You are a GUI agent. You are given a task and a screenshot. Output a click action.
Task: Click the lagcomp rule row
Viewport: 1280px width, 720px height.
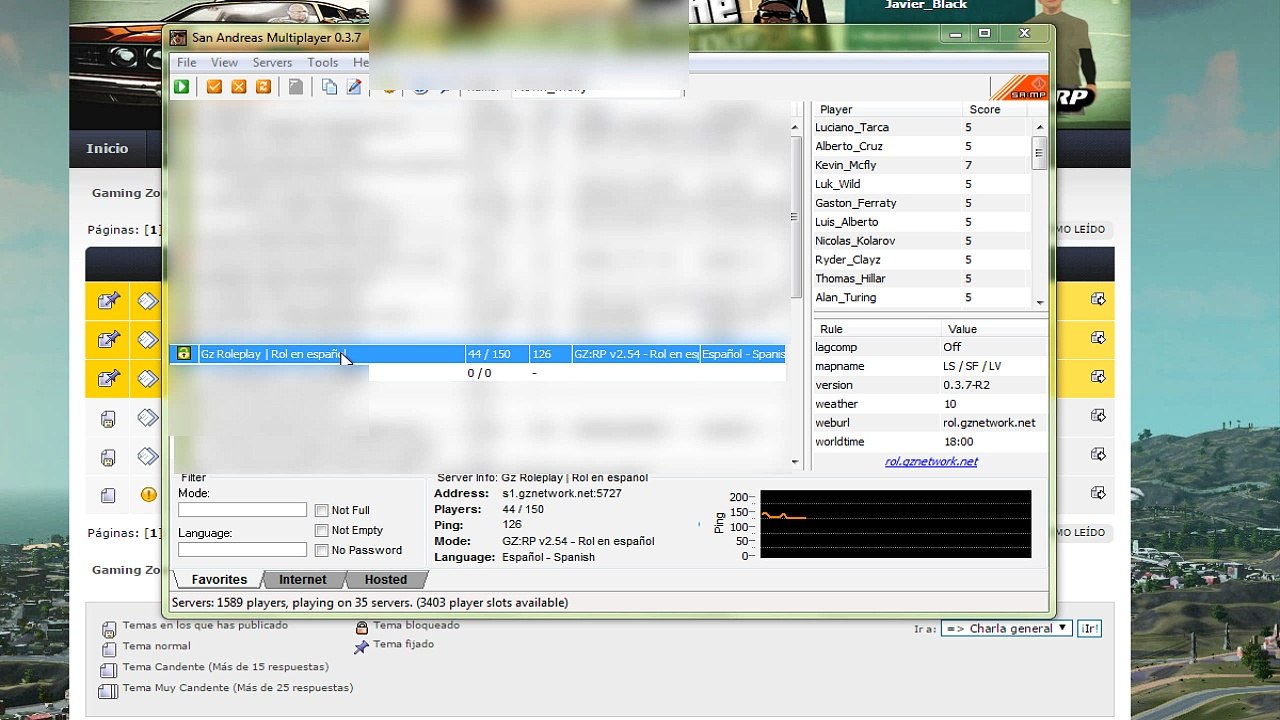tap(931, 348)
